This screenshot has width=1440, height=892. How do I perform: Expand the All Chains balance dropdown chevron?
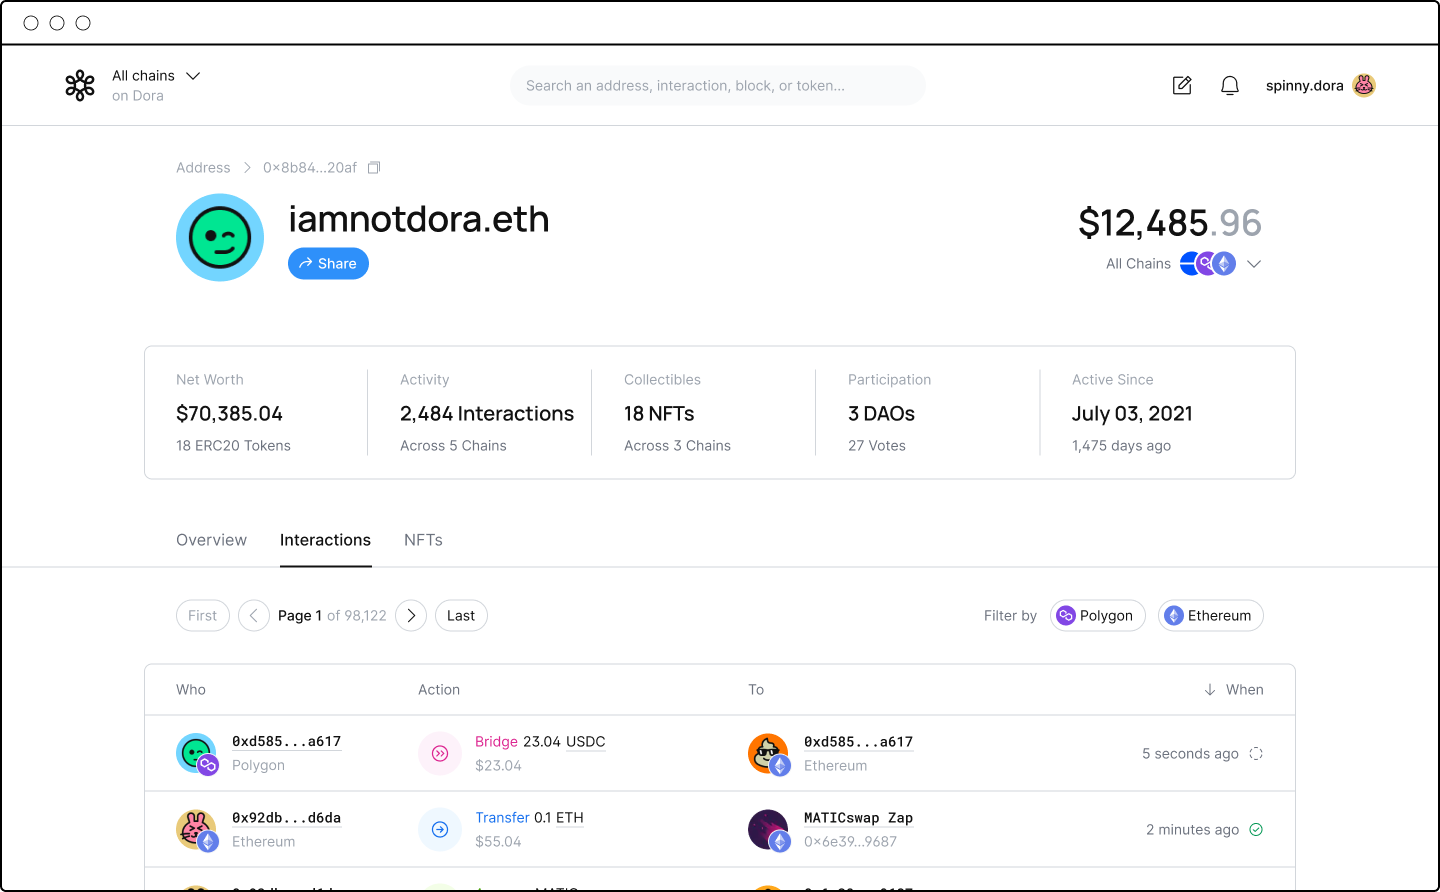1254,264
